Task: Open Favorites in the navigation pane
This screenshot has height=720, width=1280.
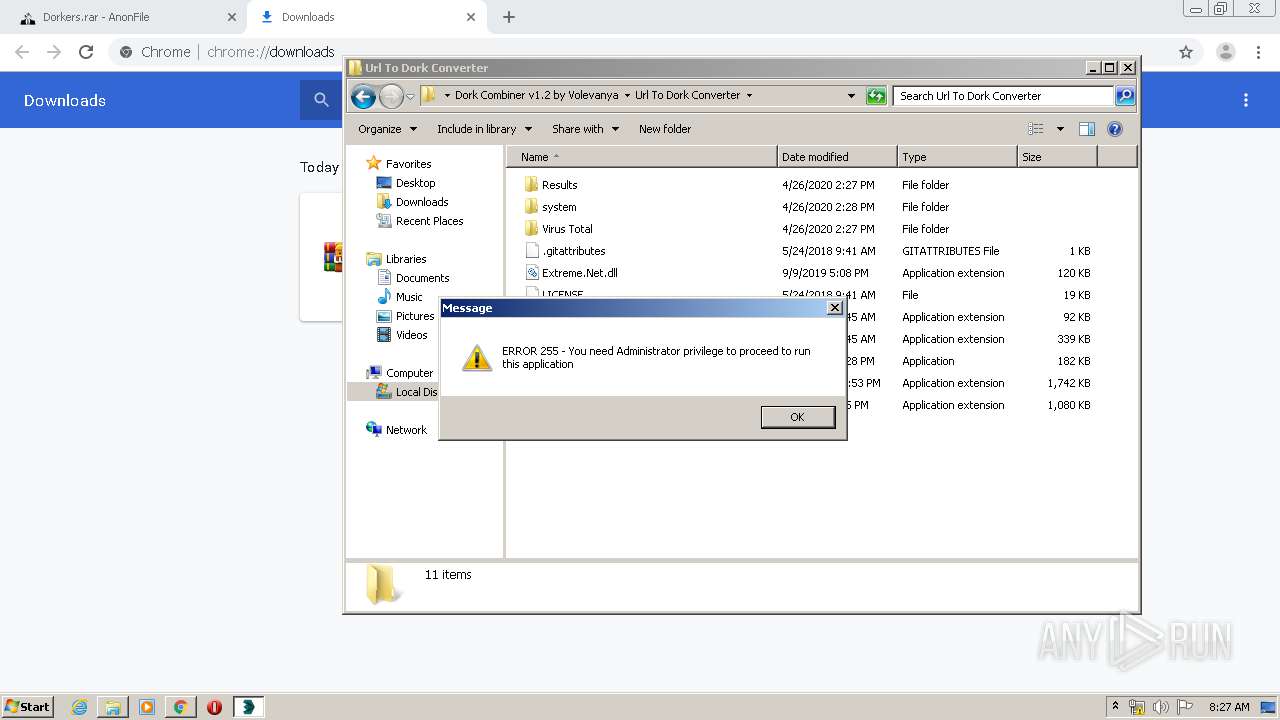Action: [x=399, y=164]
